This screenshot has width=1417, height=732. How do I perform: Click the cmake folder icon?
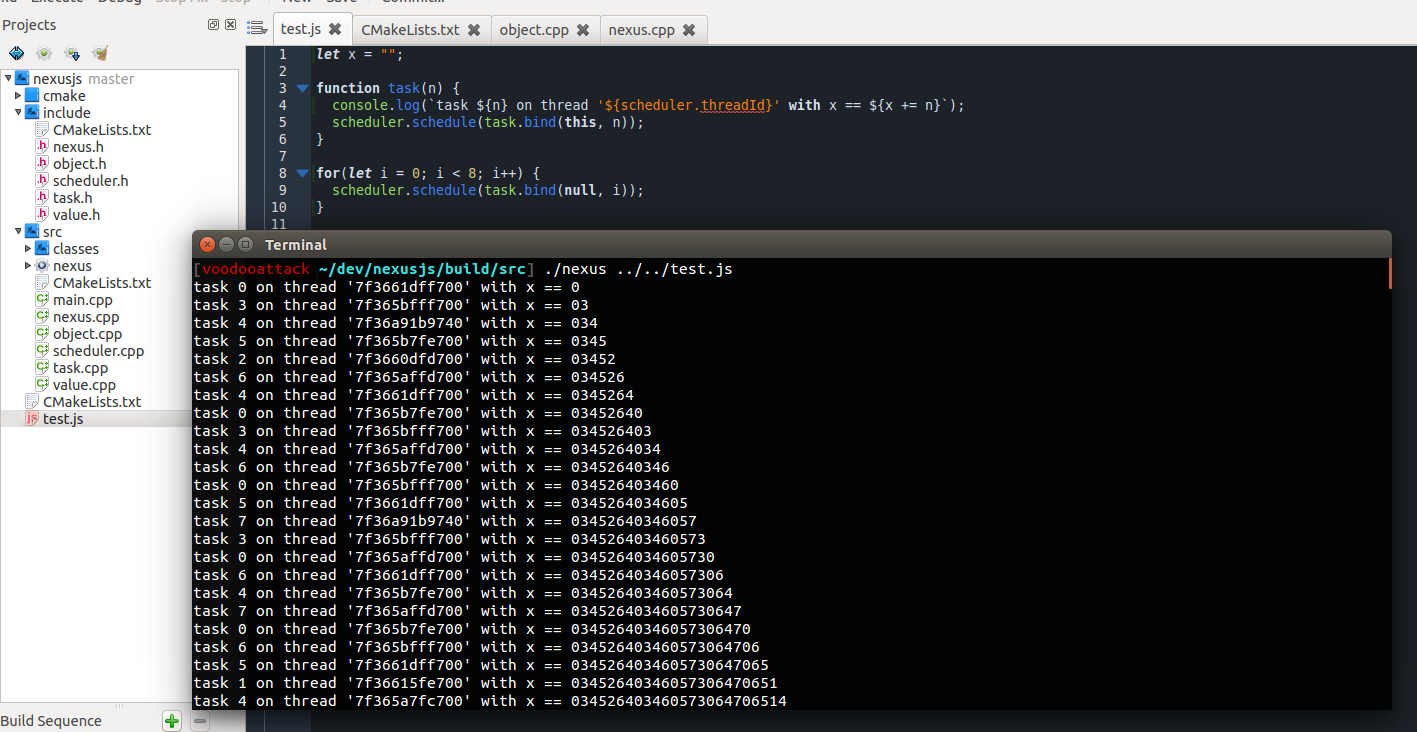point(32,96)
